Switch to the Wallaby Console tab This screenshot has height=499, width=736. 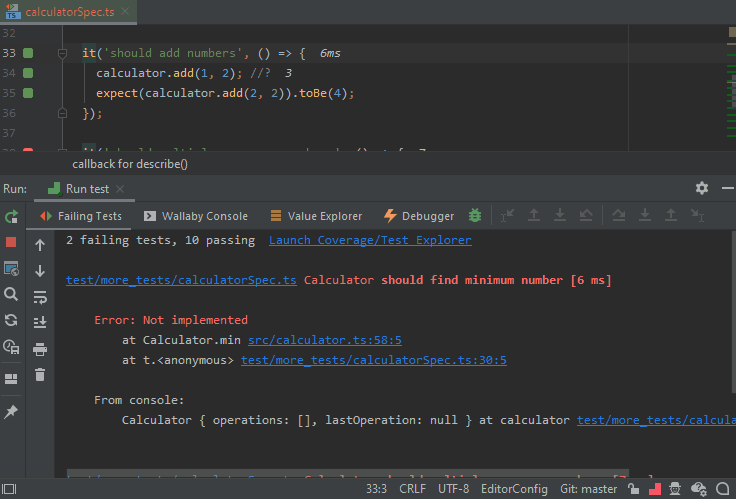[204, 216]
